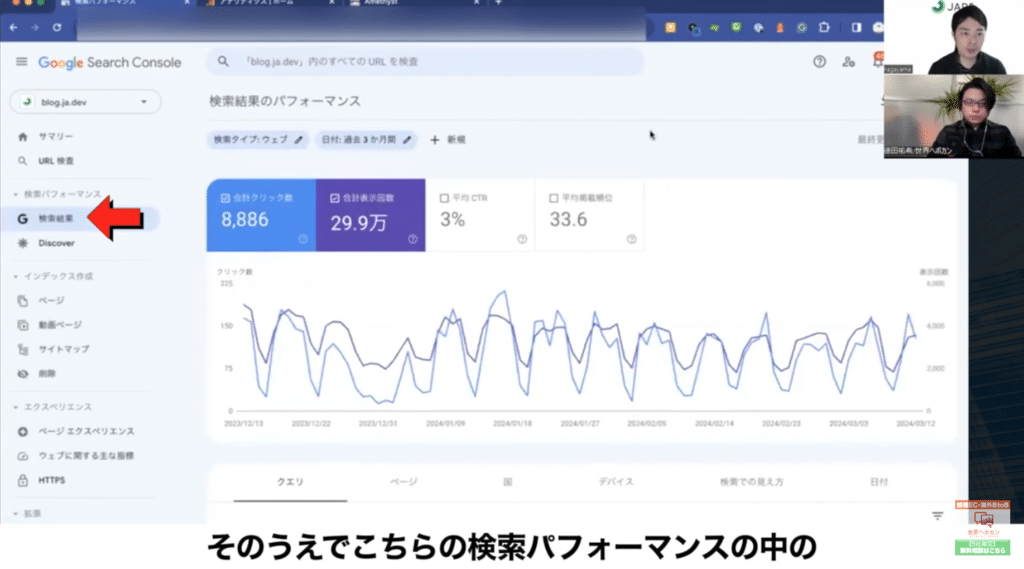This screenshot has height=569, width=1024.
Task: Click help icon on the clicks card
Action: (303, 239)
